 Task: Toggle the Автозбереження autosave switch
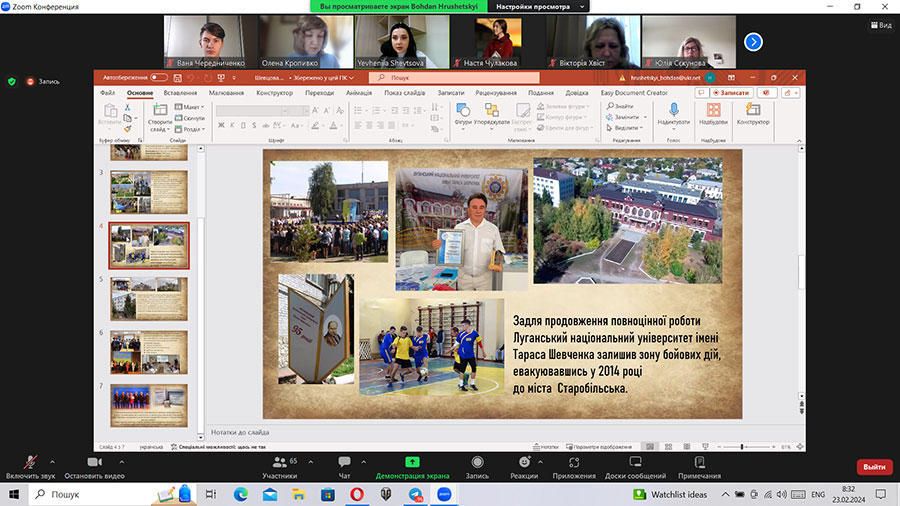coord(159,77)
